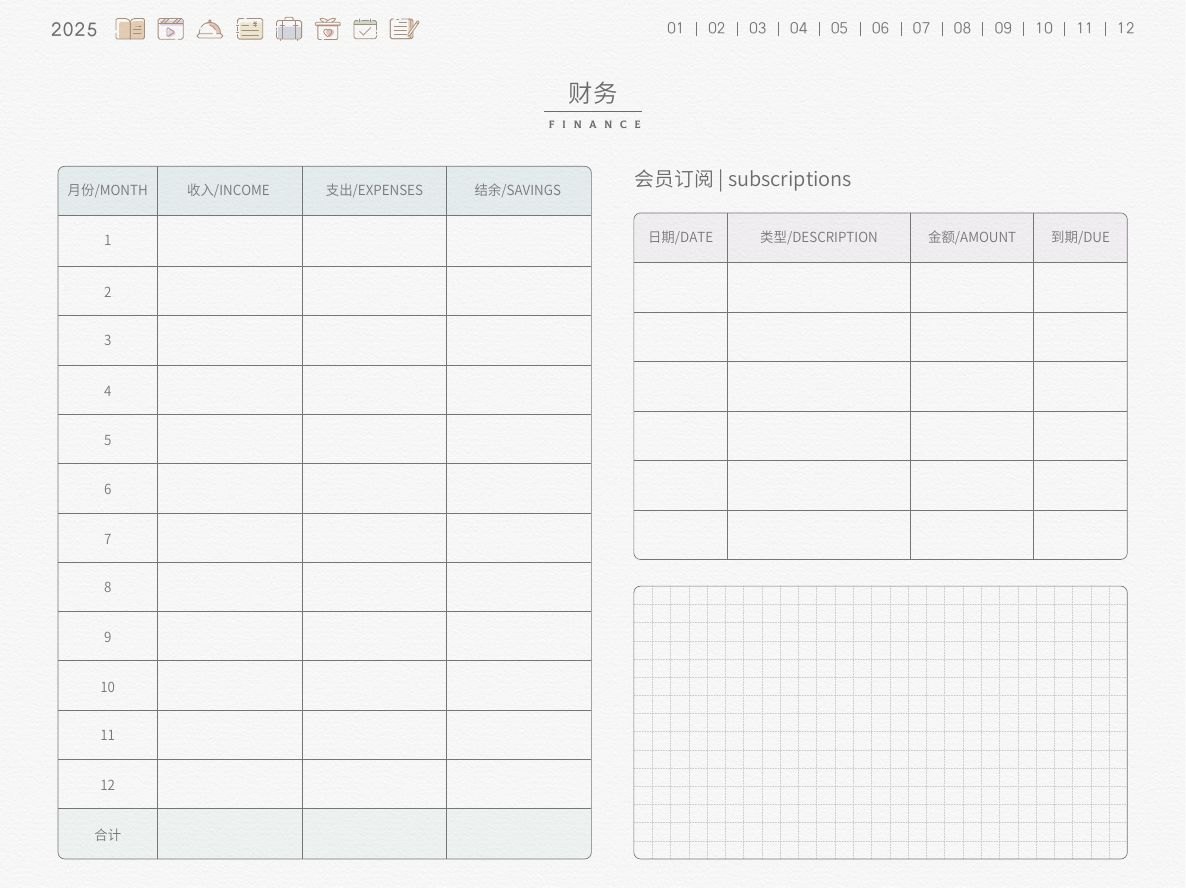The image size is (1186, 888).
Task: Select the savings cell for month 12
Action: coord(518,784)
